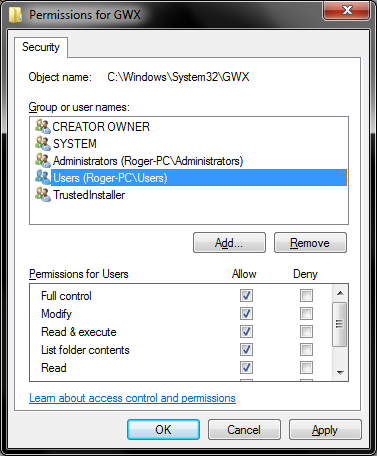Image resolution: width=377 pixels, height=456 pixels.
Task: Toggle Allow checkbox for Modify
Action: pyautogui.click(x=246, y=313)
